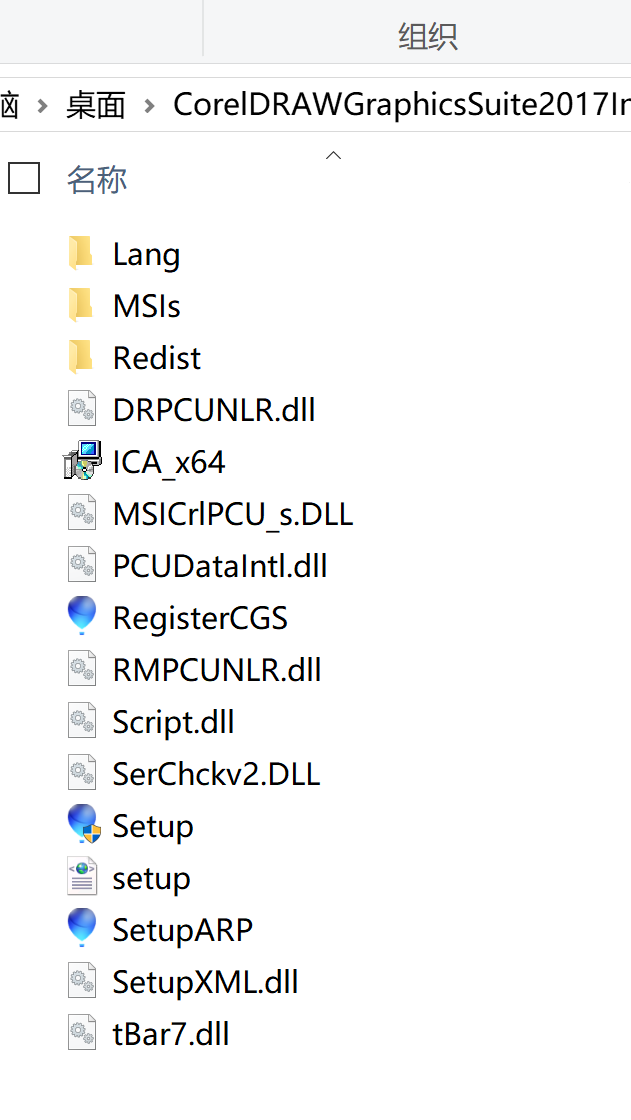Viewport: 631px width, 1120px height.
Task: Expand the breadcrumb chevron before 桌面
Action: point(42,106)
